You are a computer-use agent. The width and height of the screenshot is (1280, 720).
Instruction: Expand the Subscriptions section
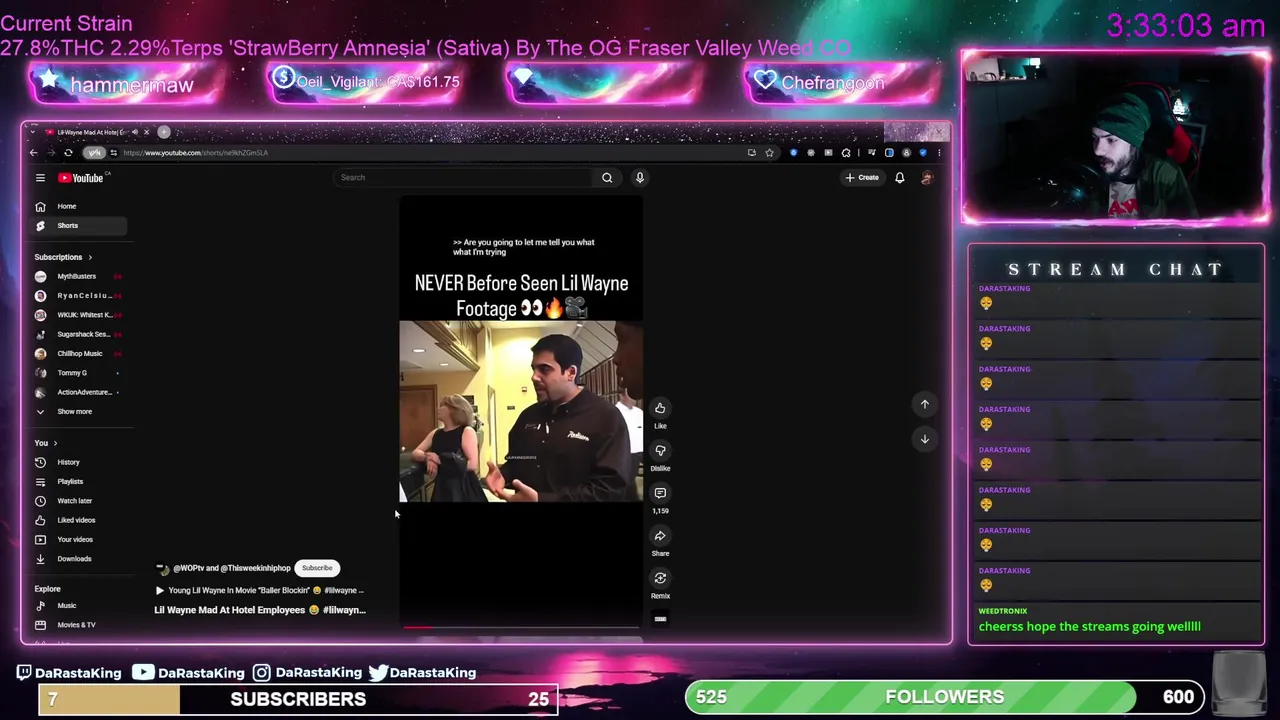point(63,257)
